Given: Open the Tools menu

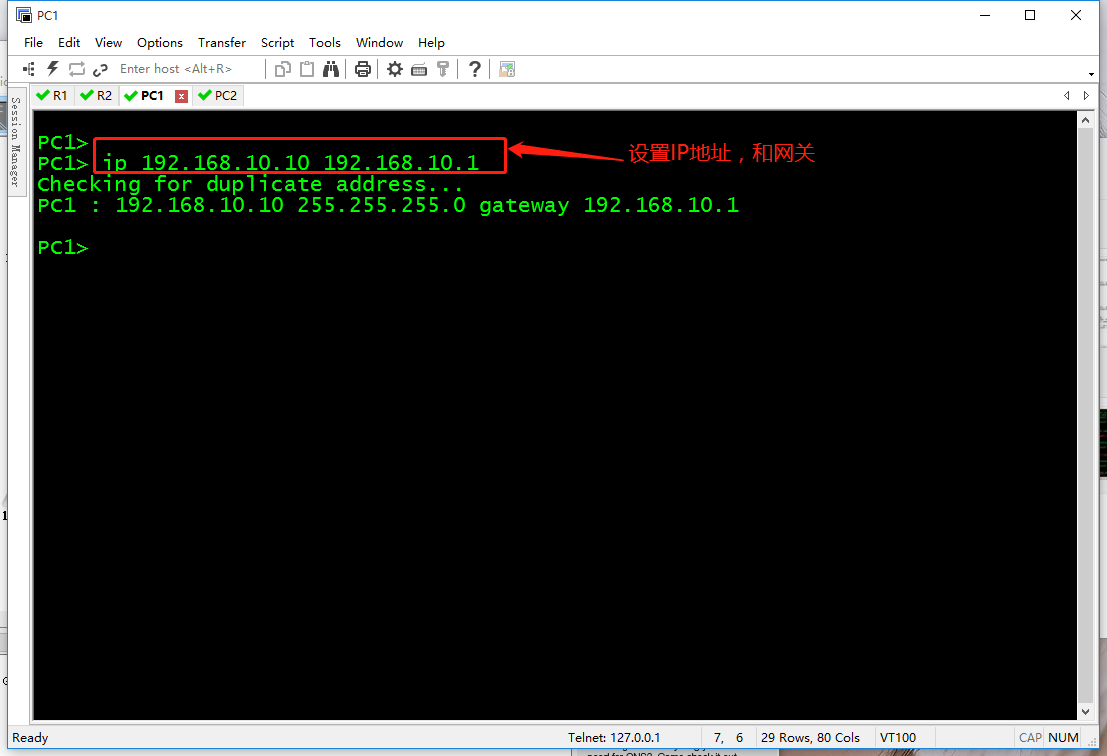Looking at the screenshot, I should coord(325,43).
